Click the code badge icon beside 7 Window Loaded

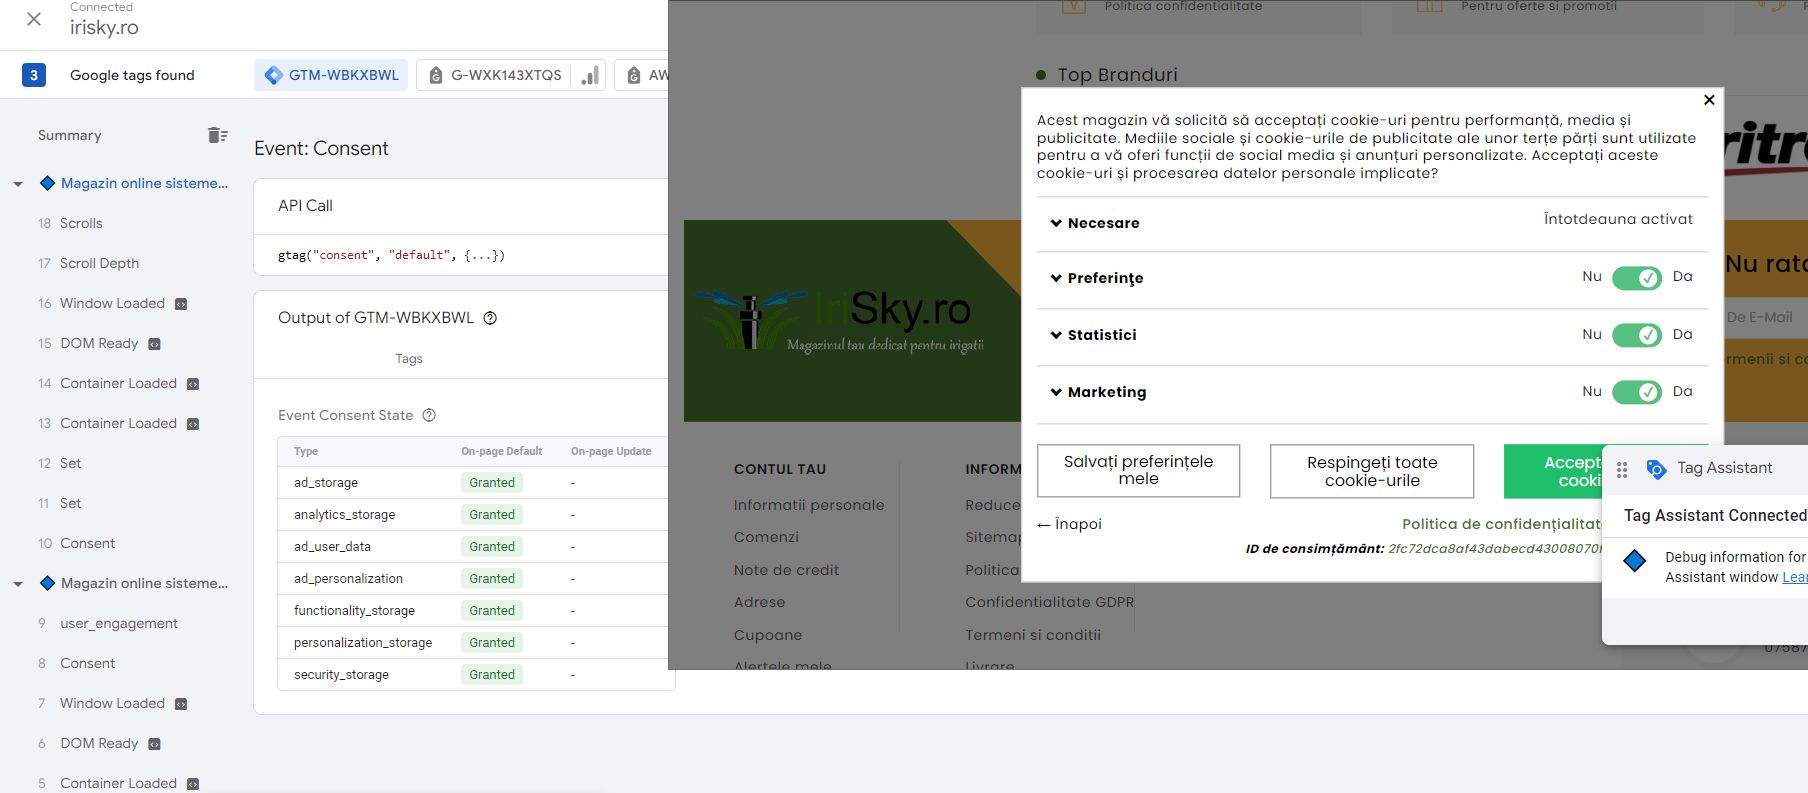(x=181, y=704)
